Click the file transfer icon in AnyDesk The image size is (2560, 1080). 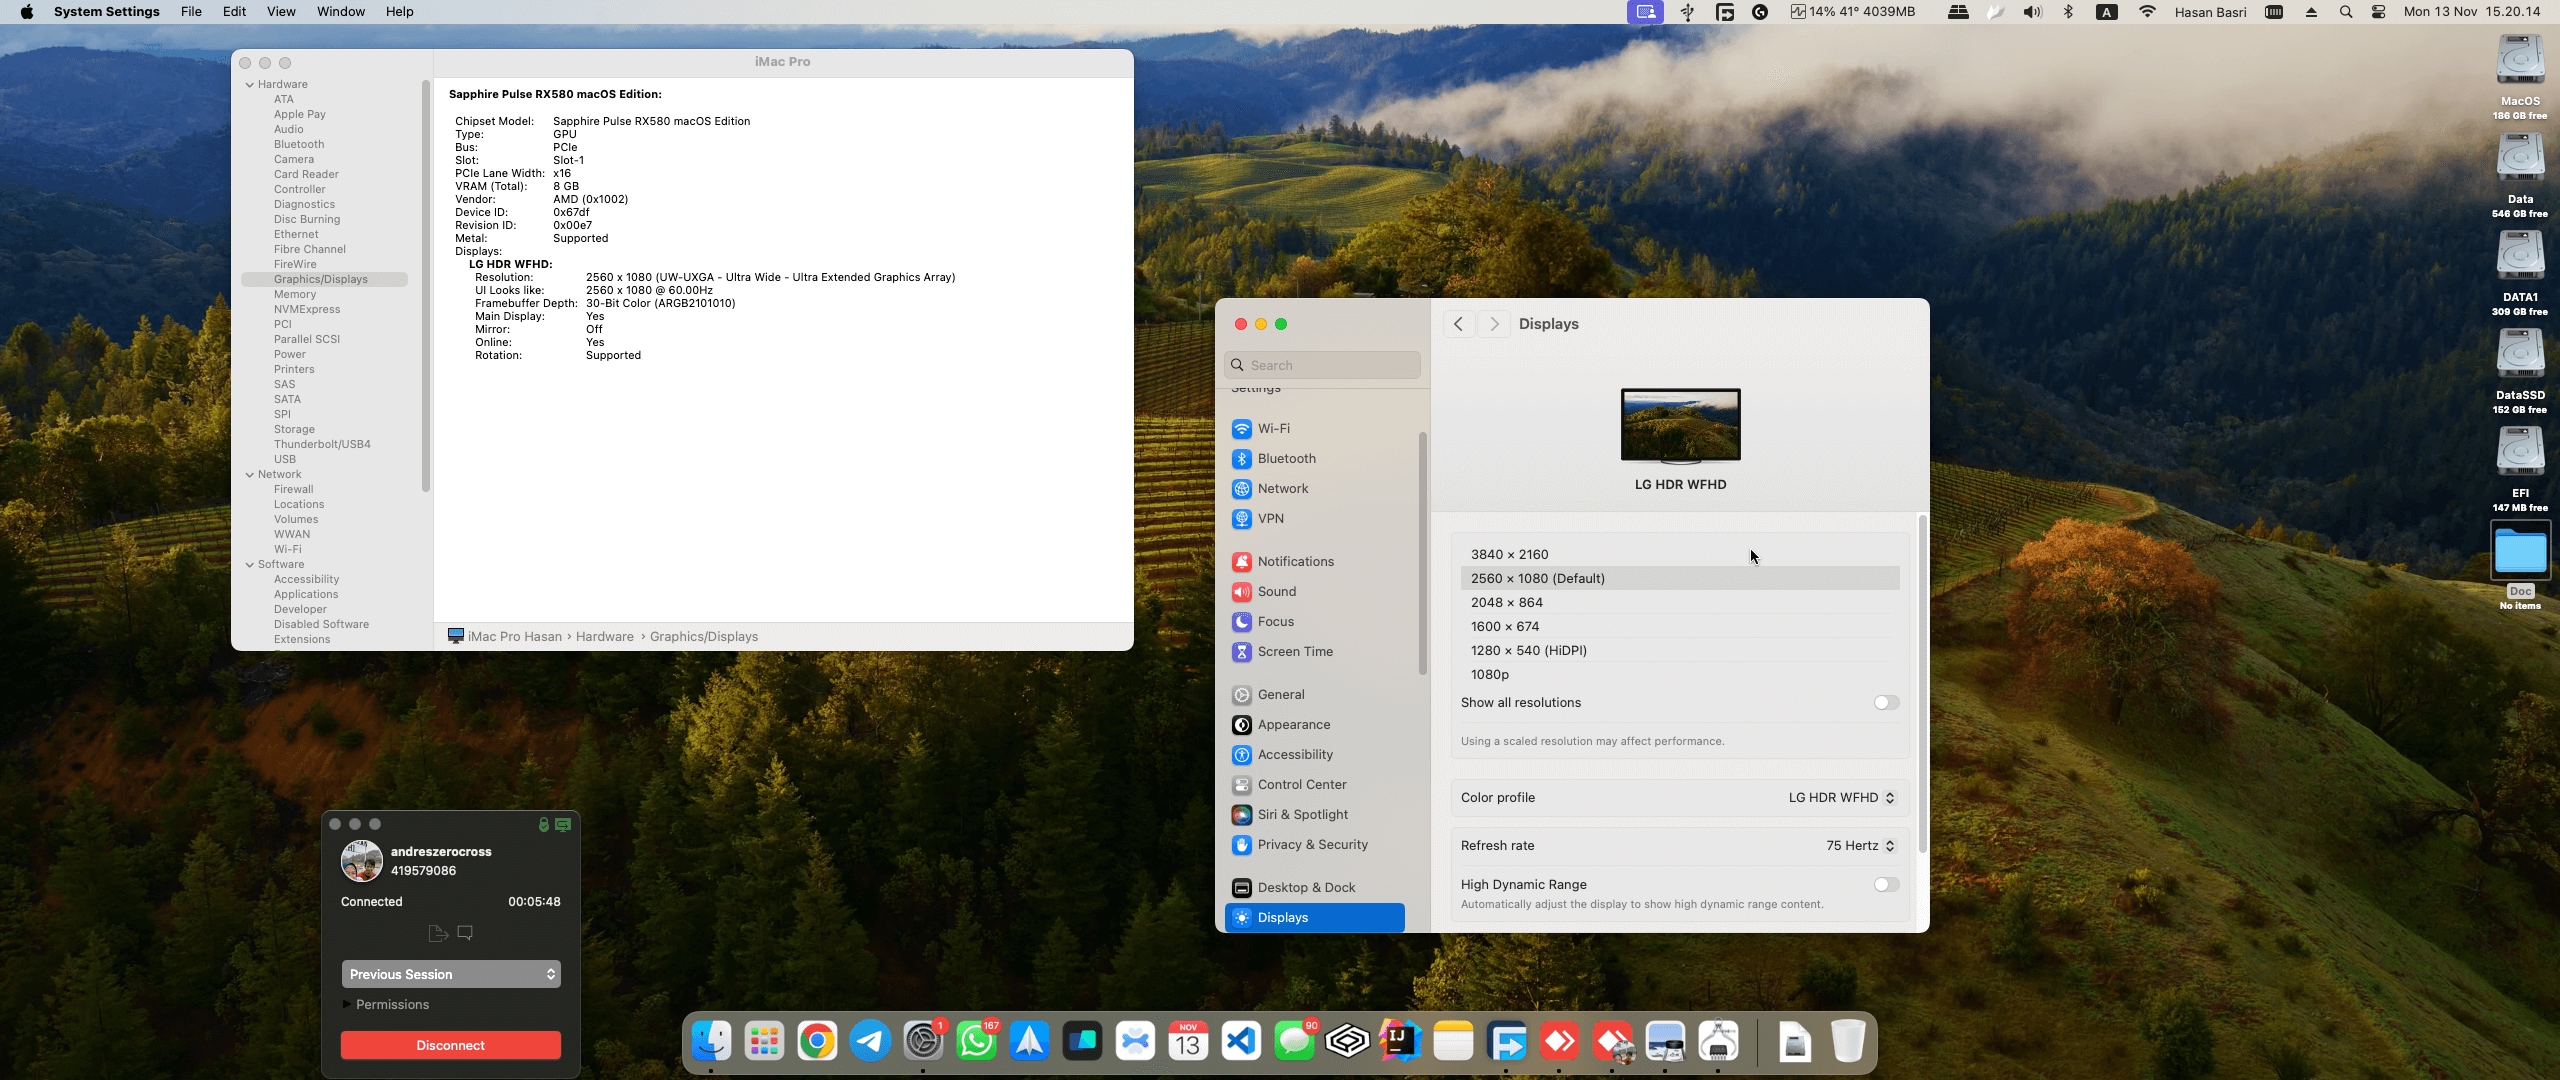437,933
